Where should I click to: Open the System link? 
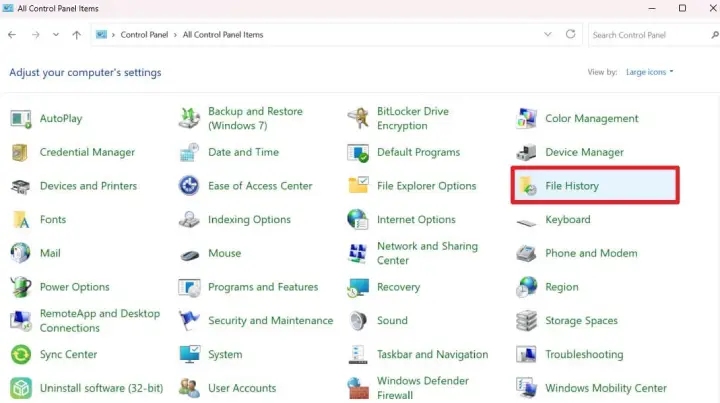[225, 354]
